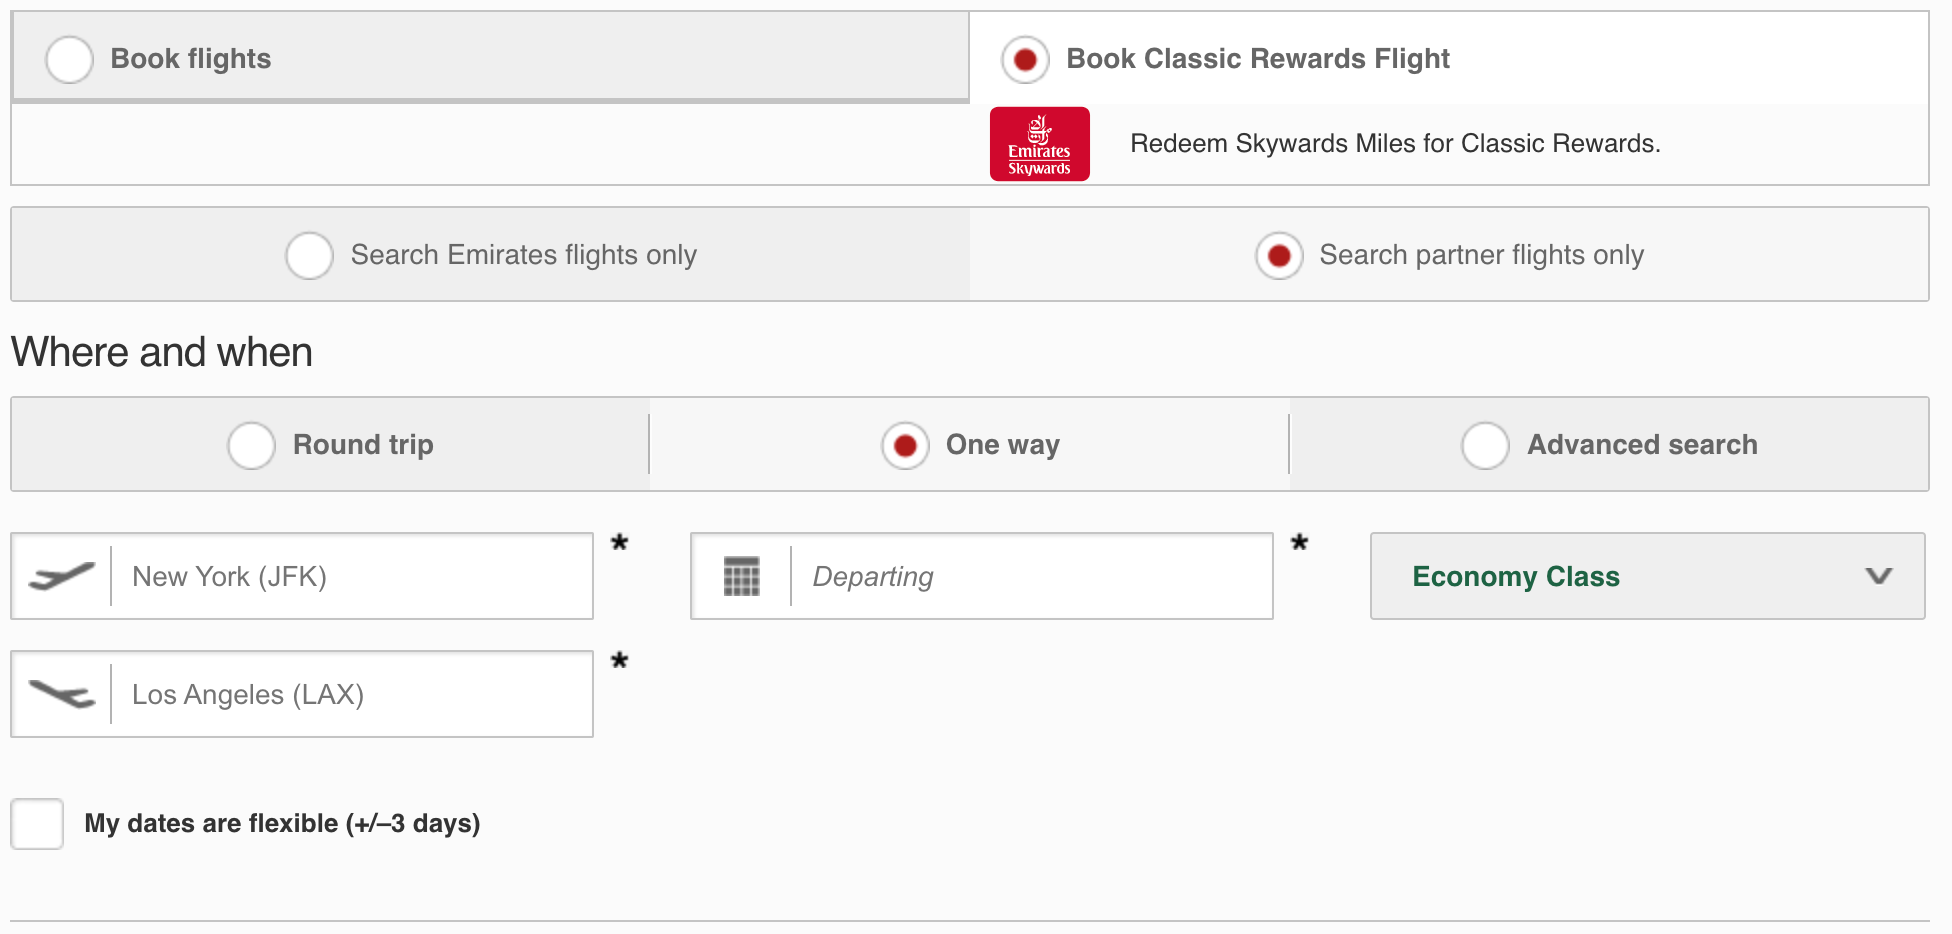Click the Redeem Skywards Miles text
The image size is (1952, 934).
[1395, 143]
